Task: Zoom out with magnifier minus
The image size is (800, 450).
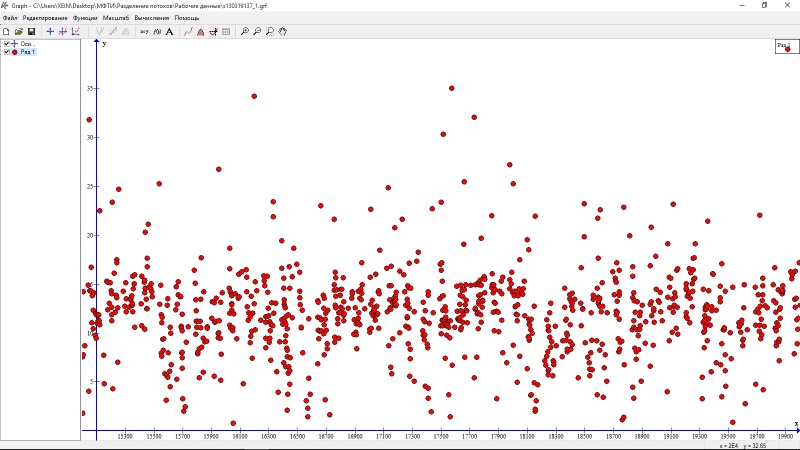Action: [x=257, y=32]
